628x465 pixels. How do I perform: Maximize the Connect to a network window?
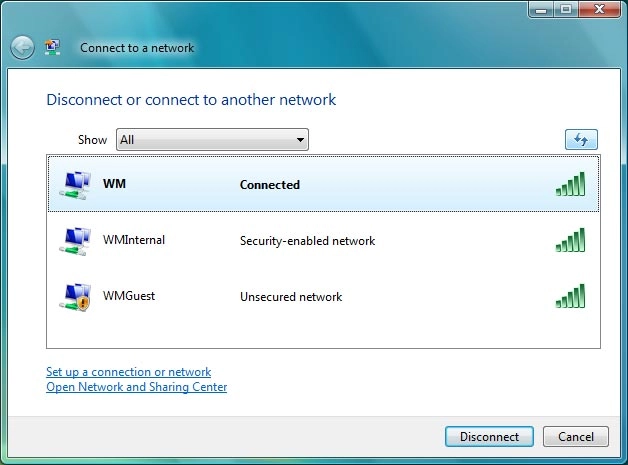coord(566,10)
